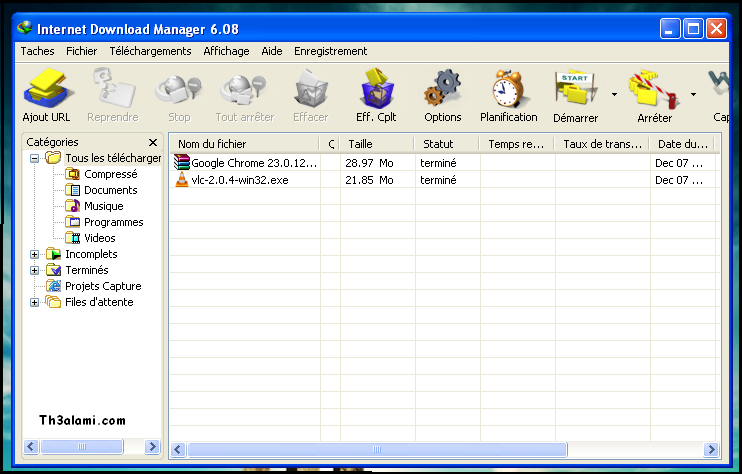Select the vlc-2.0.4-win32.exe file name
This screenshot has width=742, height=474.
pyautogui.click(x=240, y=180)
